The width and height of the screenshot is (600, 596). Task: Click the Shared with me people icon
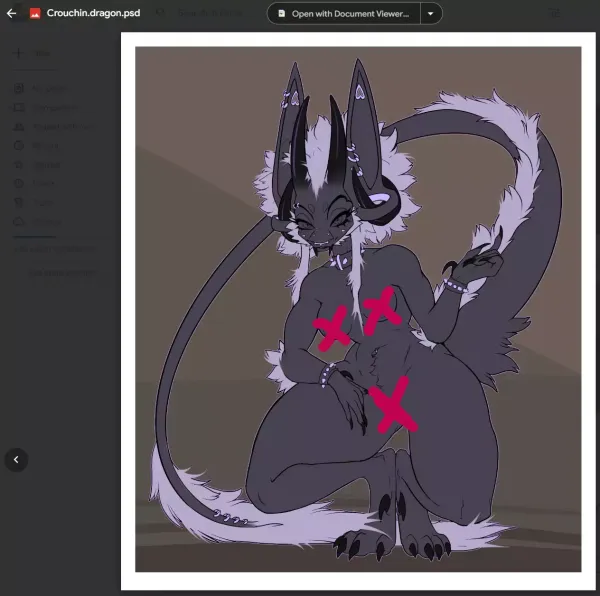coord(18,127)
